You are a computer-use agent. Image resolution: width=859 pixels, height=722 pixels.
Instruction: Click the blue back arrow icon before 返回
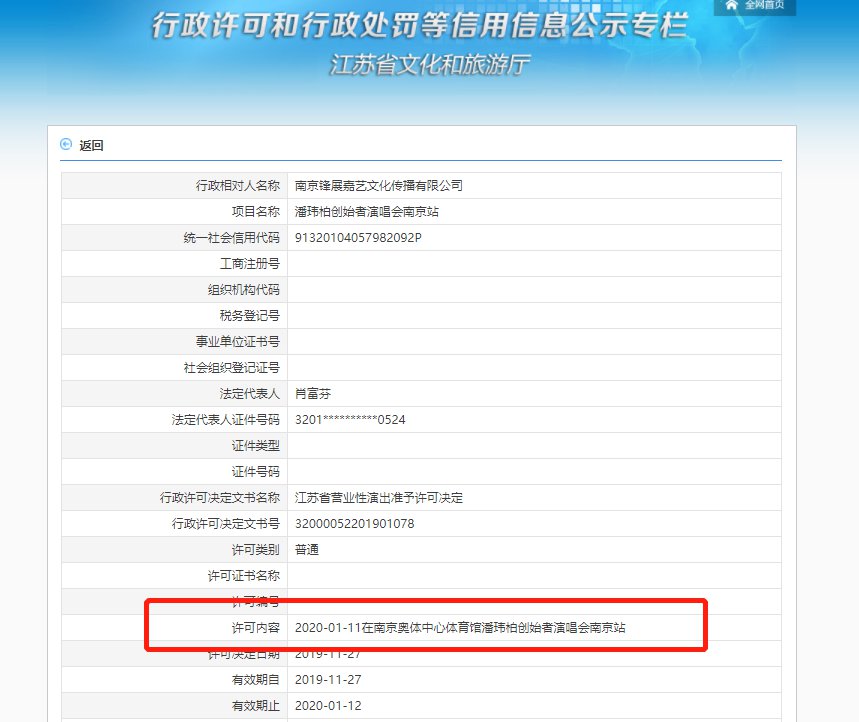point(66,144)
